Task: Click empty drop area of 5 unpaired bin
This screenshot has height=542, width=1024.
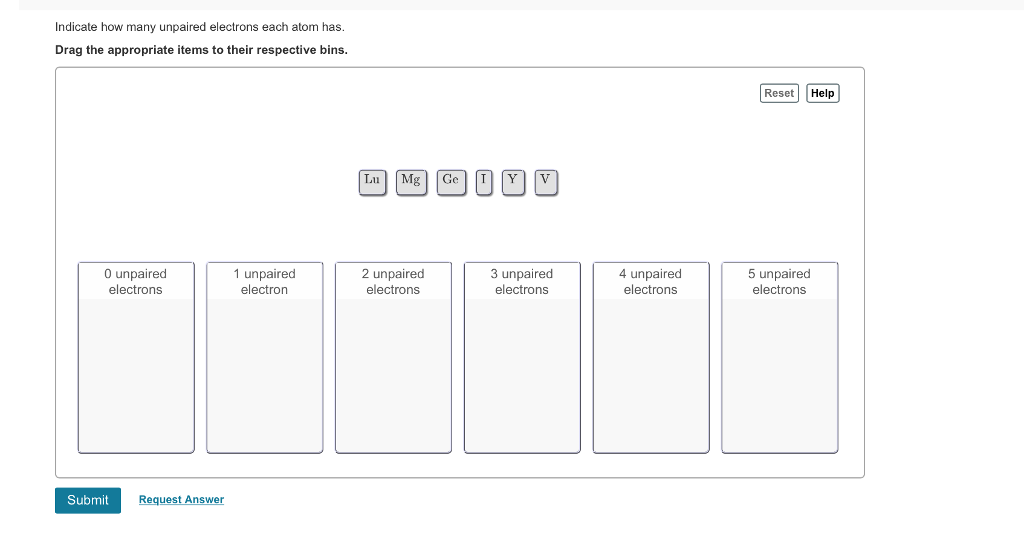Action: click(779, 375)
